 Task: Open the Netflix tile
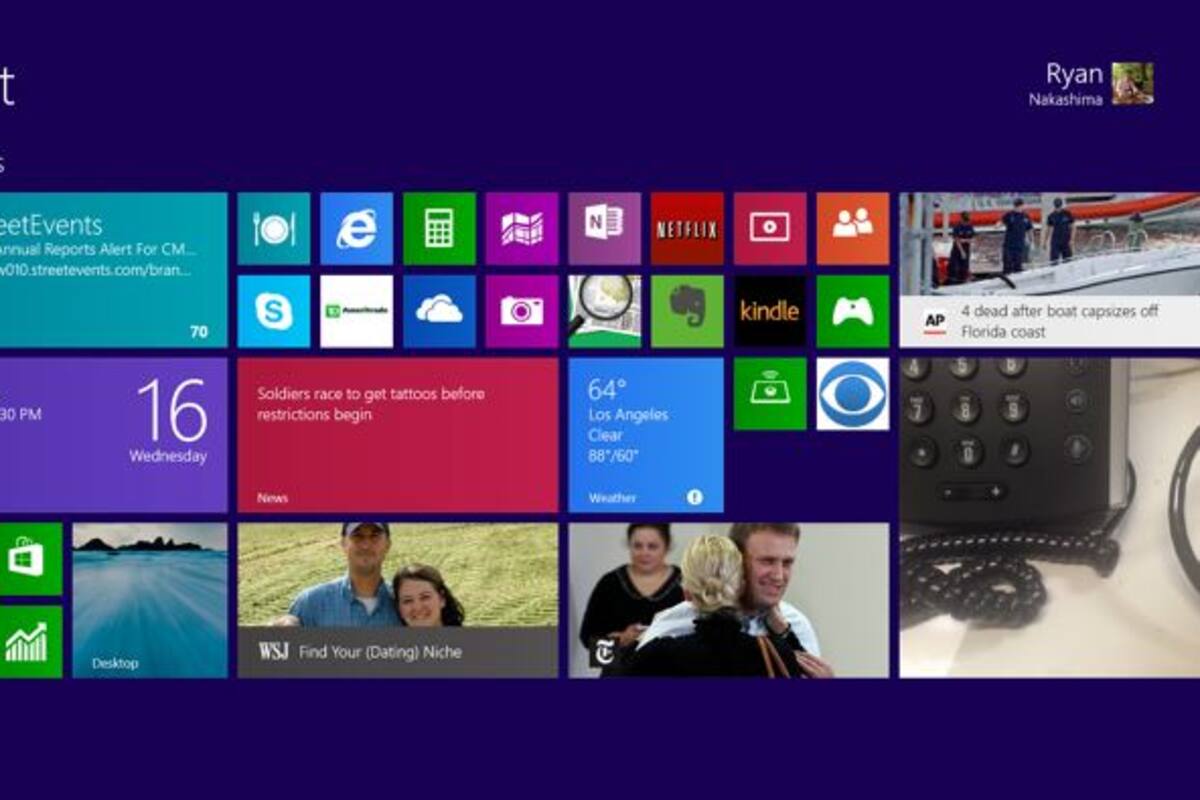click(x=687, y=229)
